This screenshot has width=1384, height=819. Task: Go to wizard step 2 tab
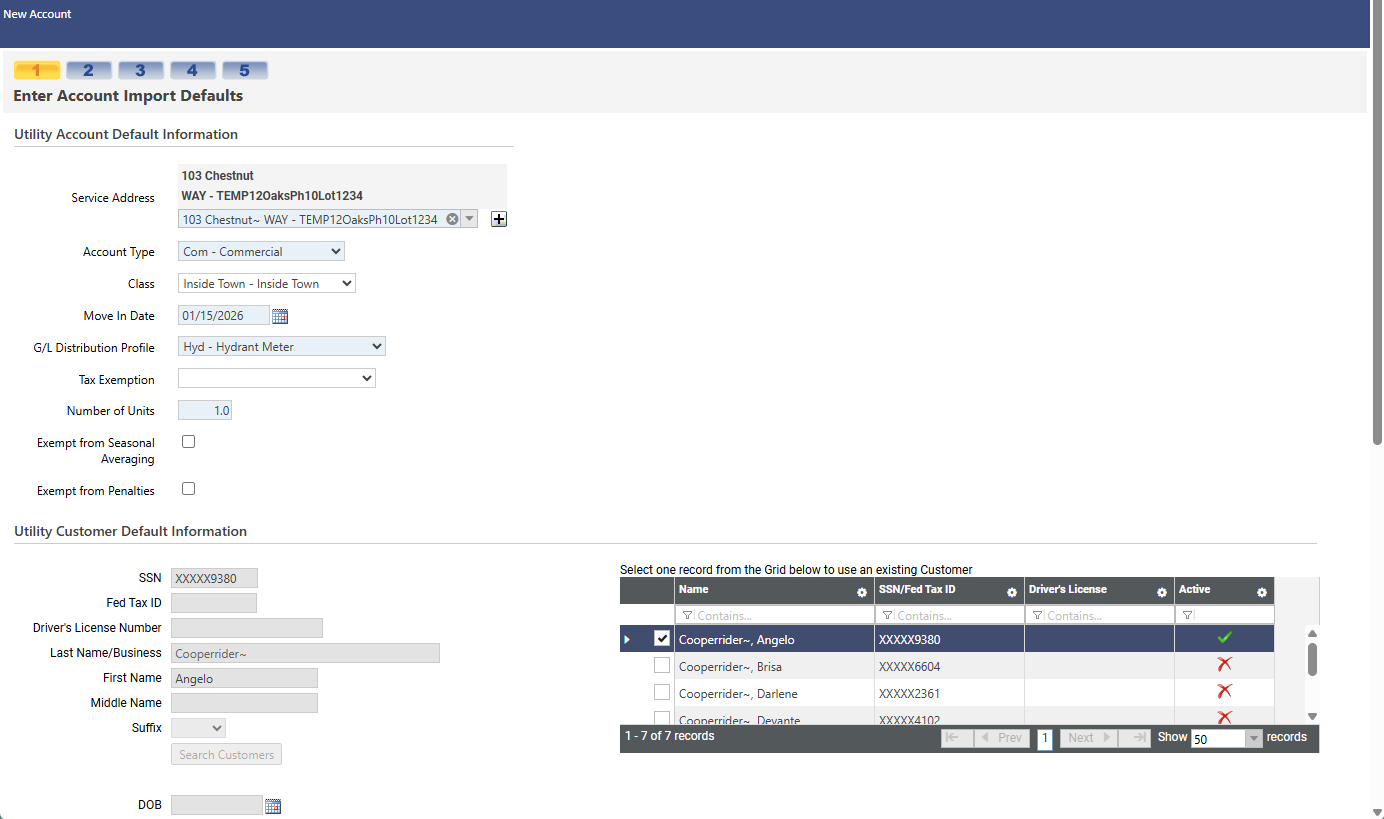pos(88,70)
